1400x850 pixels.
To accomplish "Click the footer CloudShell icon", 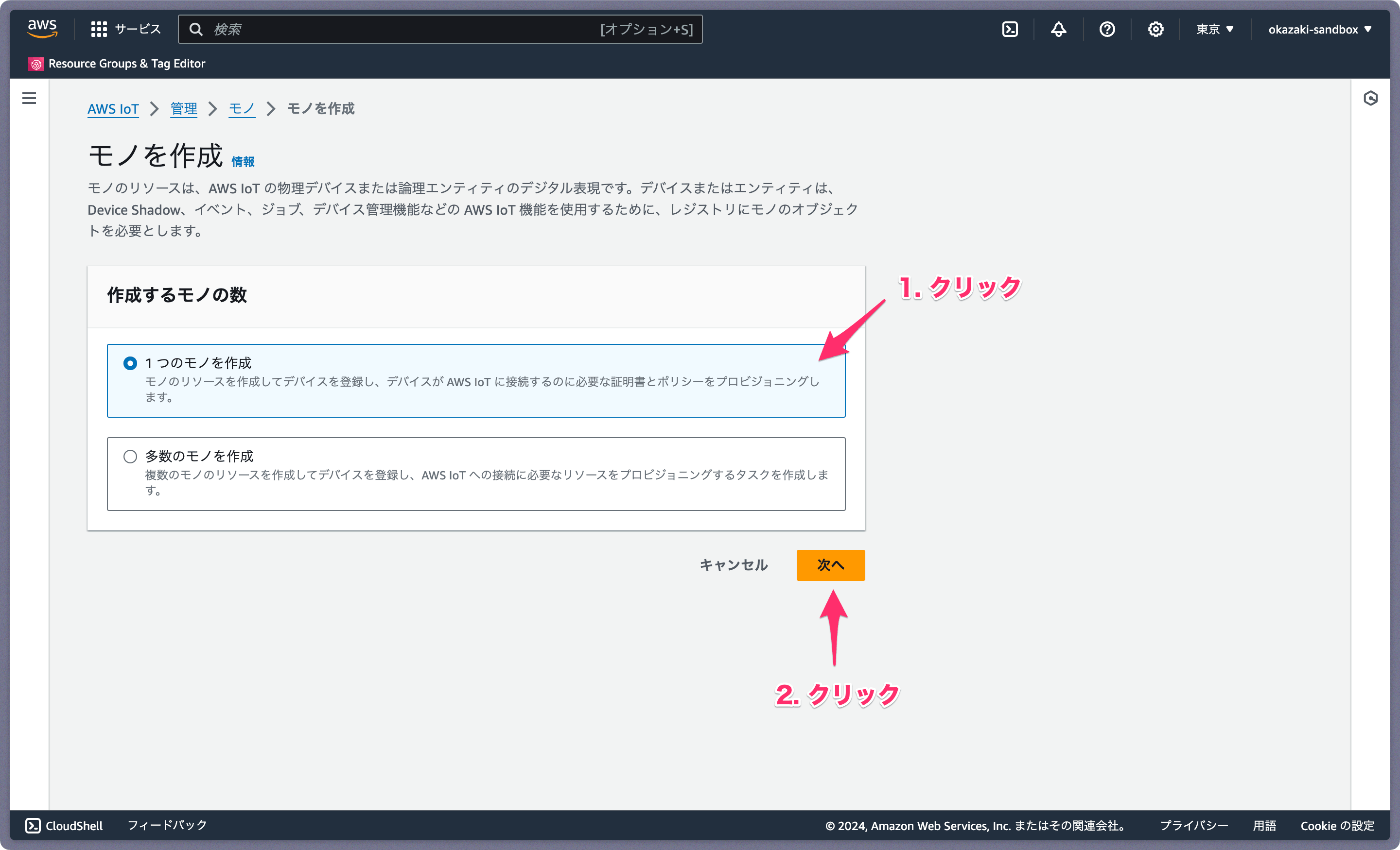I will [33, 825].
